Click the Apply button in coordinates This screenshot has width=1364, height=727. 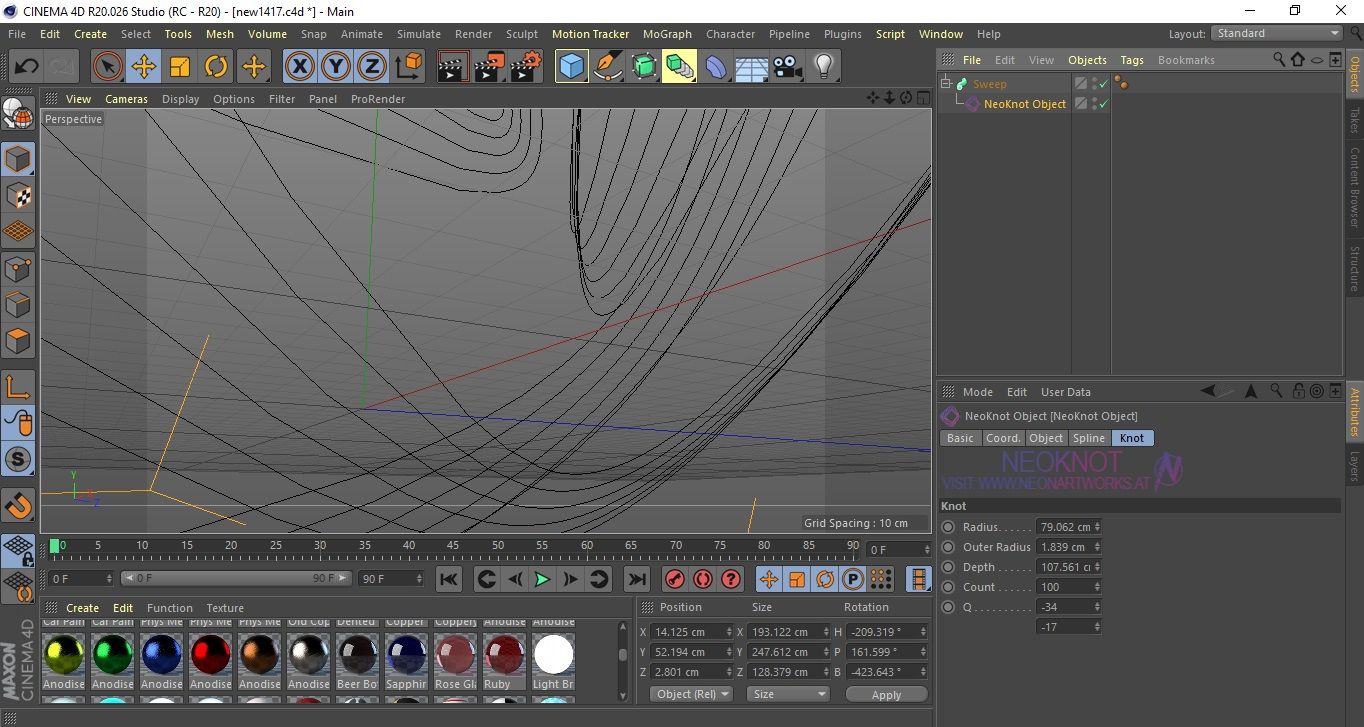(886, 694)
